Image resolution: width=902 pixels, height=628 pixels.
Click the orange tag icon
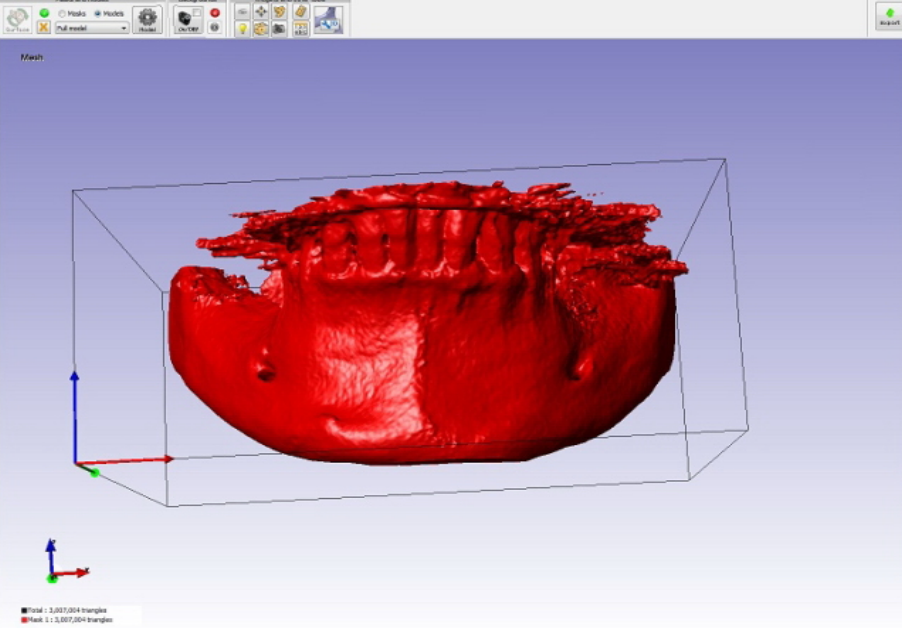(300, 12)
